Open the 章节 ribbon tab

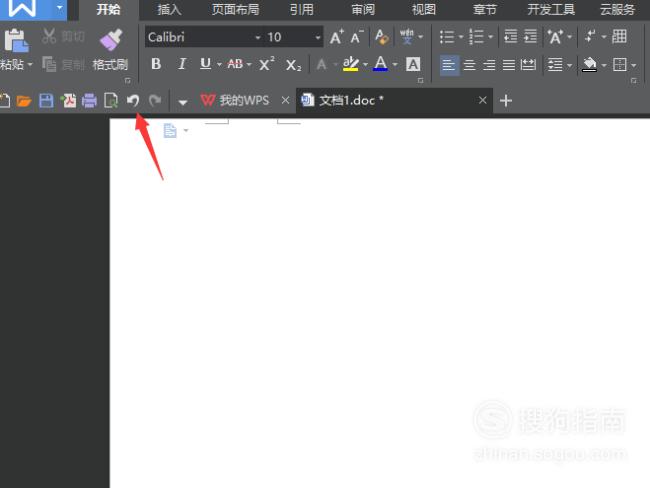485,10
